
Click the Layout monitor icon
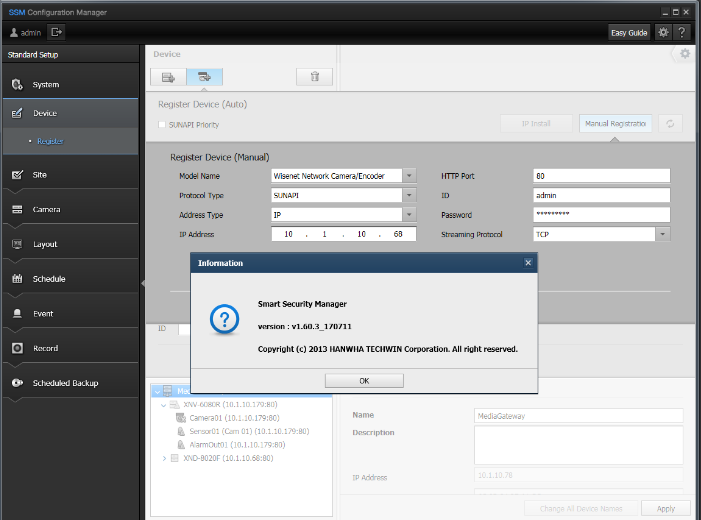click(x=17, y=244)
